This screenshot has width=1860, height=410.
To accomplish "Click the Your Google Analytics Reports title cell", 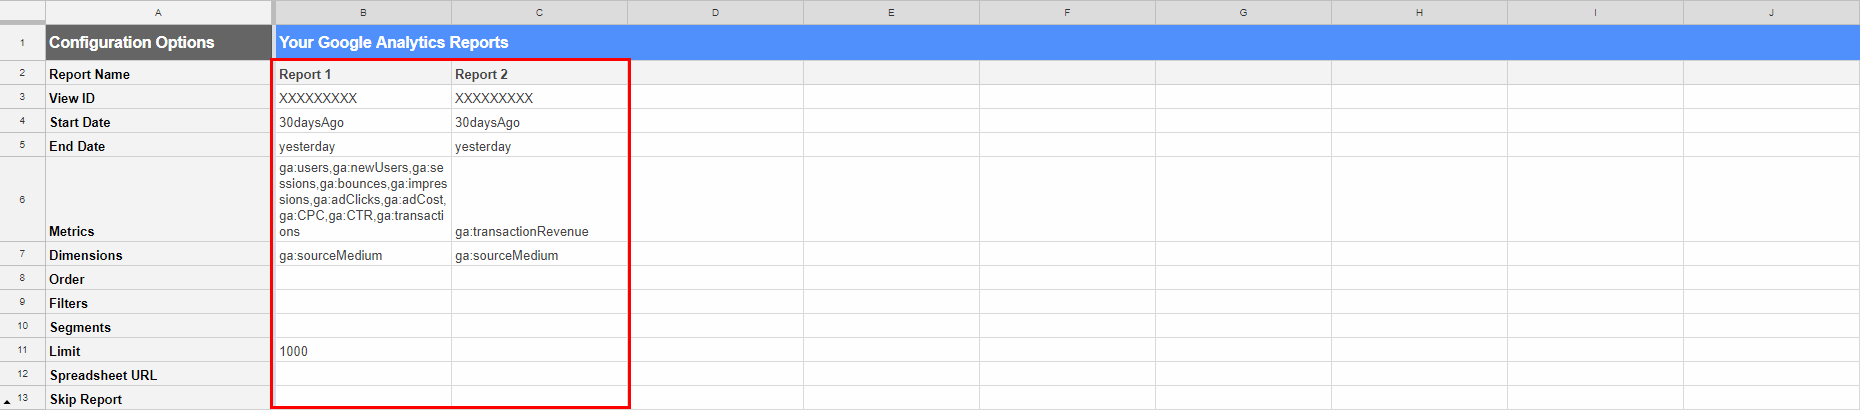I will point(1067,42).
